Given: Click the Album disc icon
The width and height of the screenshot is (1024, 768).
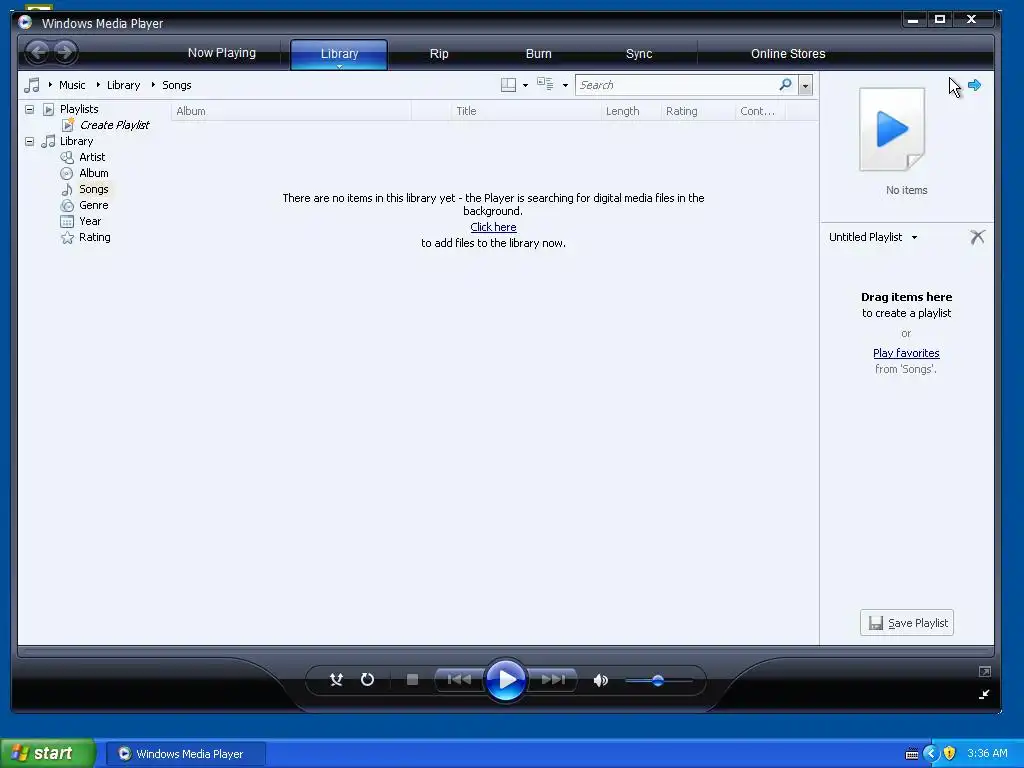Looking at the screenshot, I should [x=67, y=173].
